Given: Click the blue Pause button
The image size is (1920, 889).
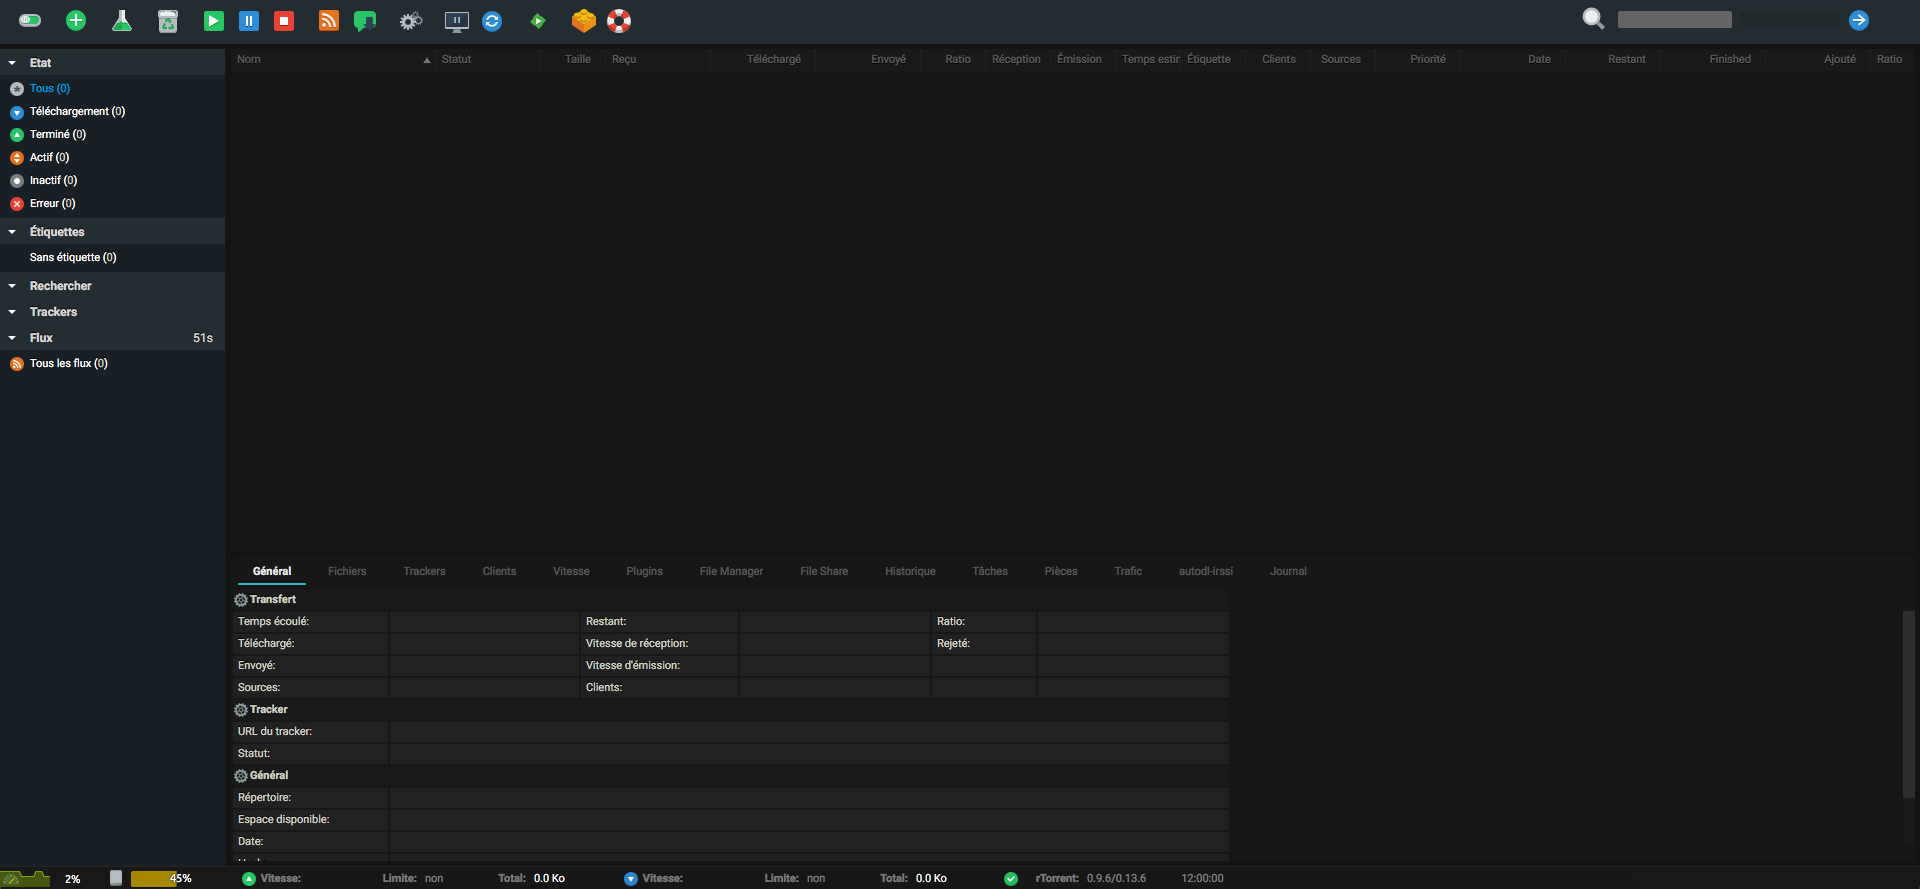Looking at the screenshot, I should click(249, 21).
